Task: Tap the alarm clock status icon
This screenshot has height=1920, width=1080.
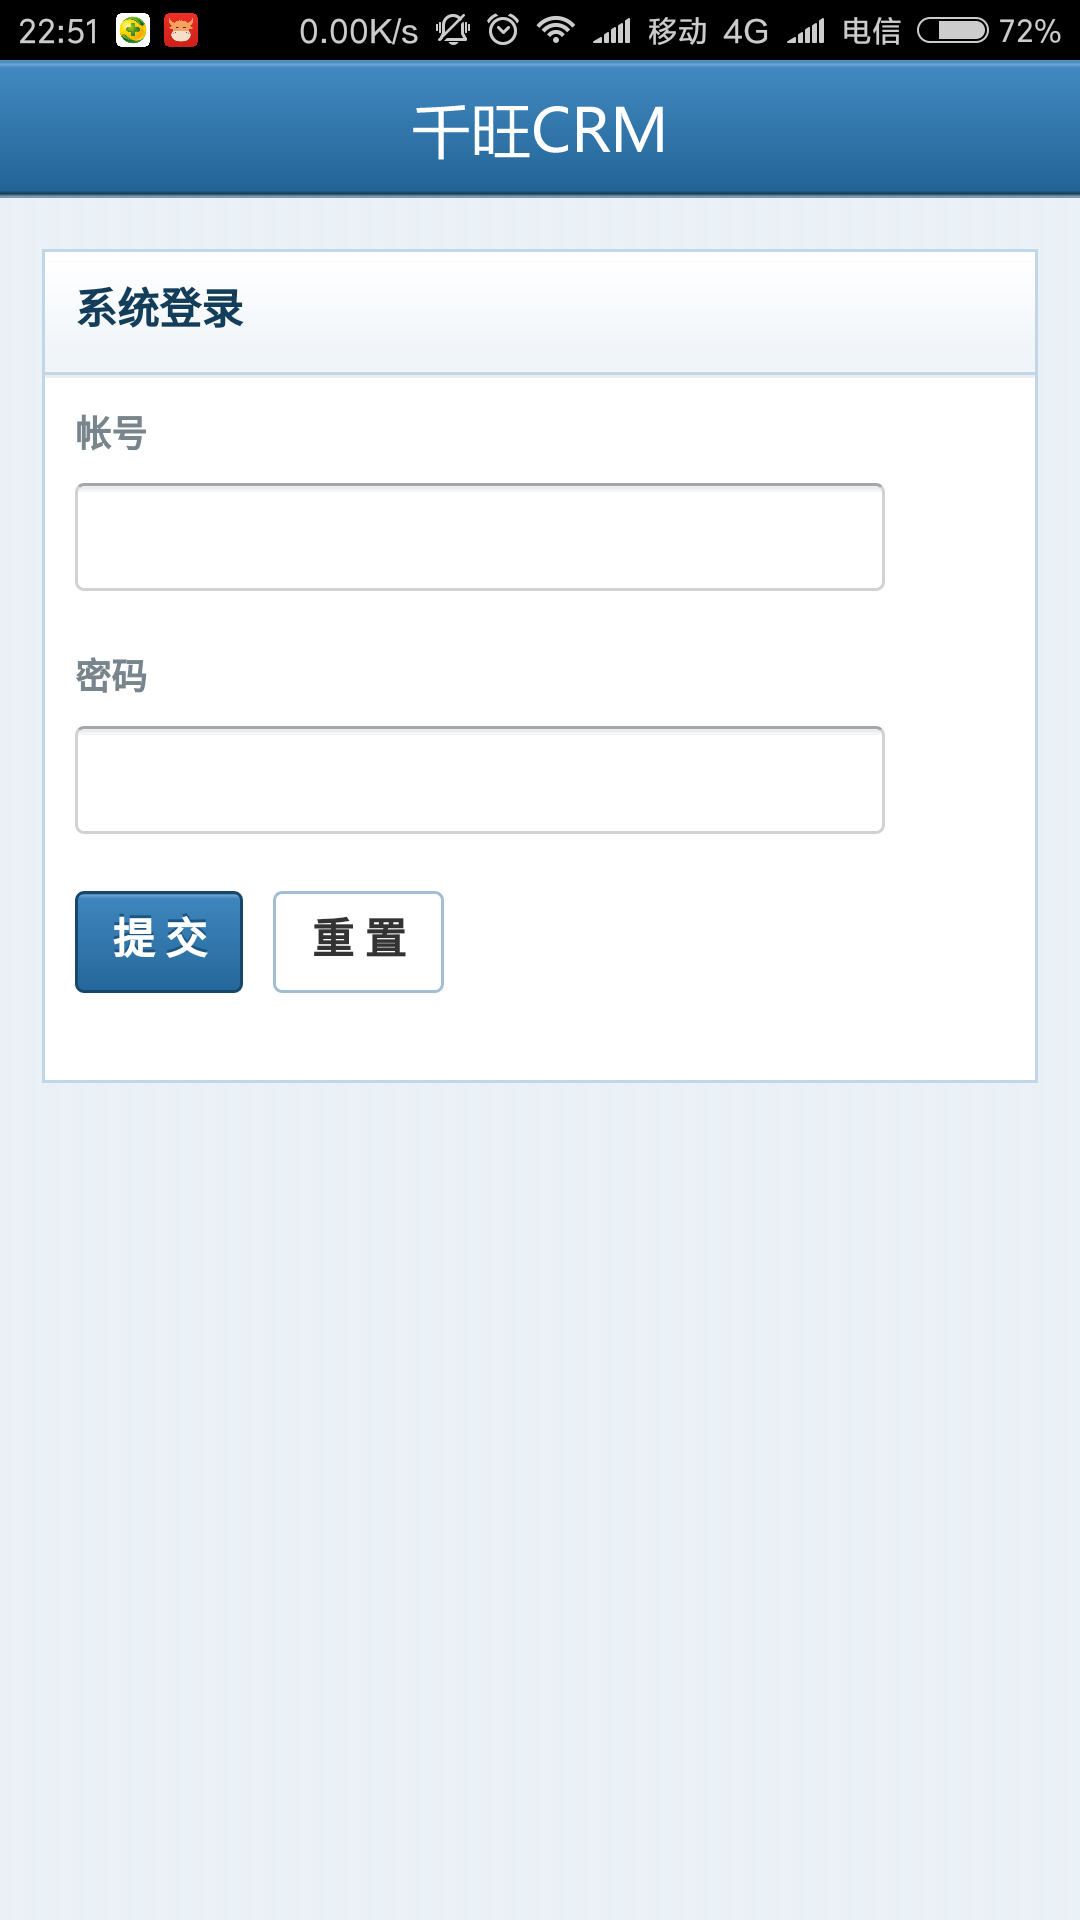Action: tap(503, 30)
